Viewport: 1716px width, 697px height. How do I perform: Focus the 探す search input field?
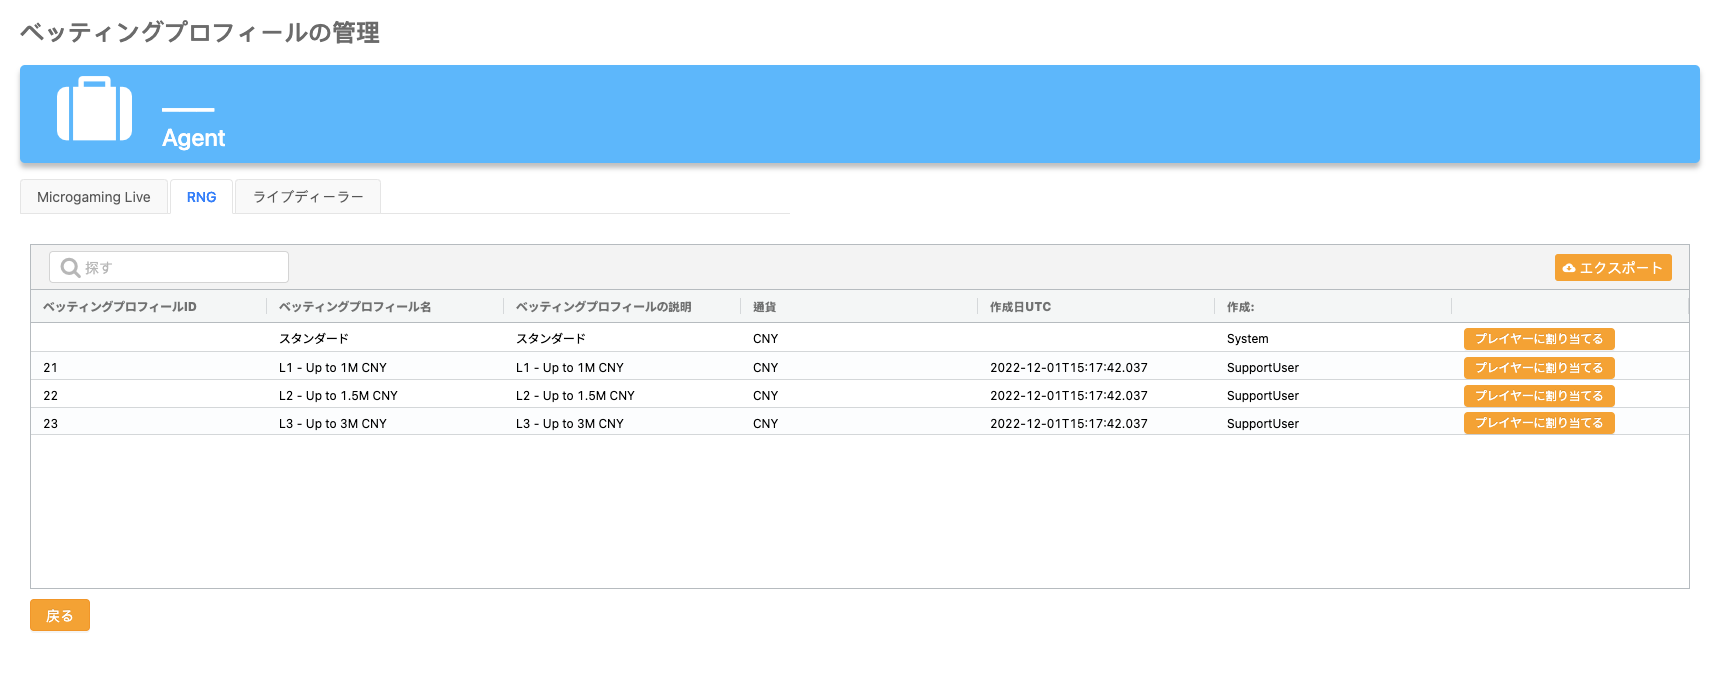(180, 268)
